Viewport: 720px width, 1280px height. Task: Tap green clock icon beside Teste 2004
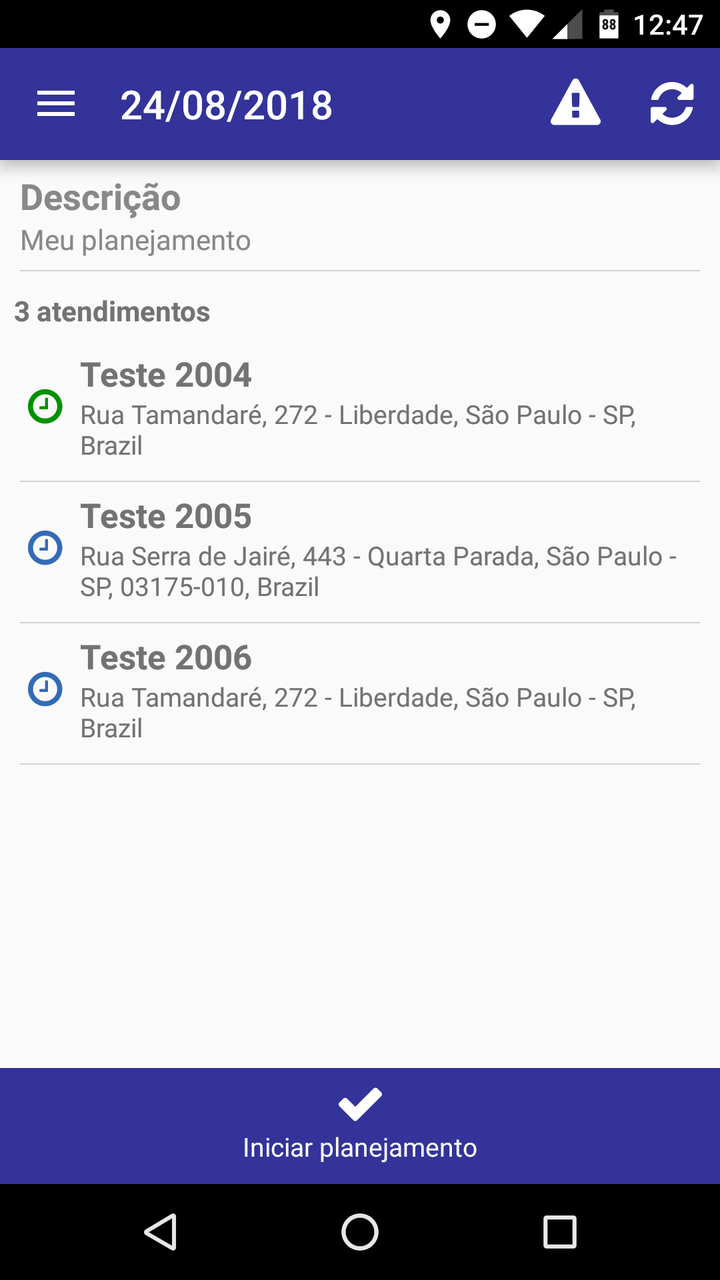pos(45,407)
